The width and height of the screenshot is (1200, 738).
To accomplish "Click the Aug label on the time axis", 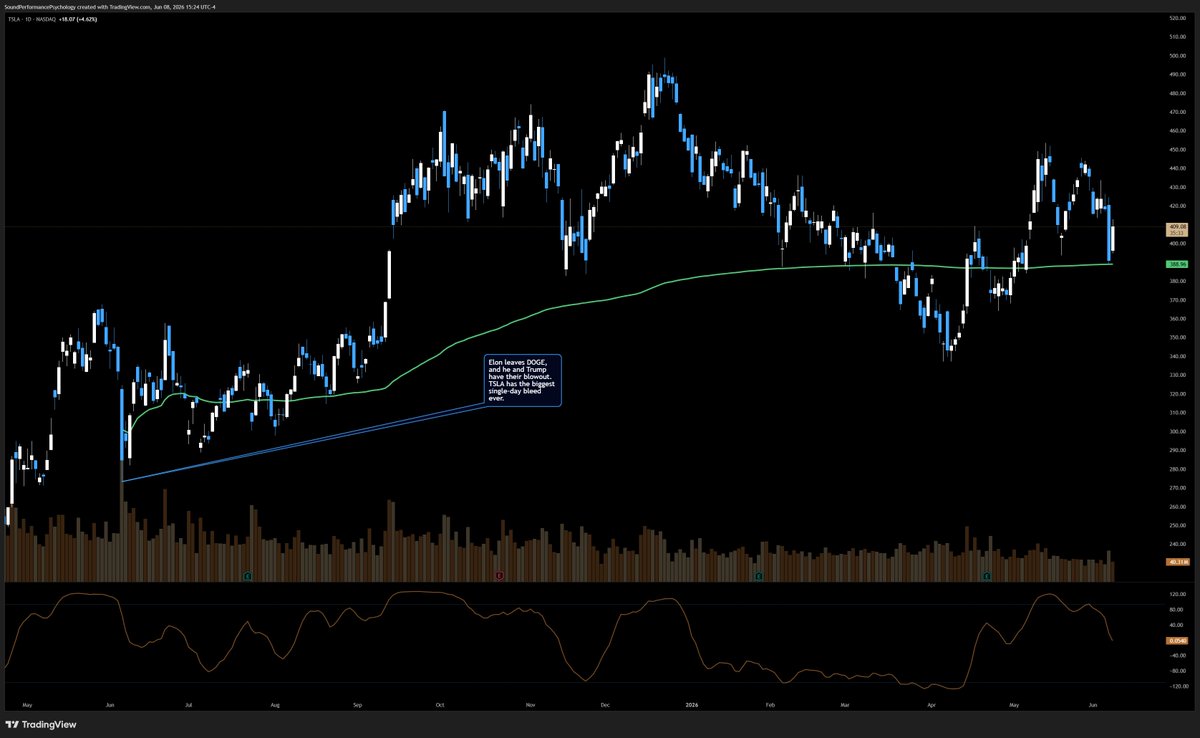I will [275, 704].
